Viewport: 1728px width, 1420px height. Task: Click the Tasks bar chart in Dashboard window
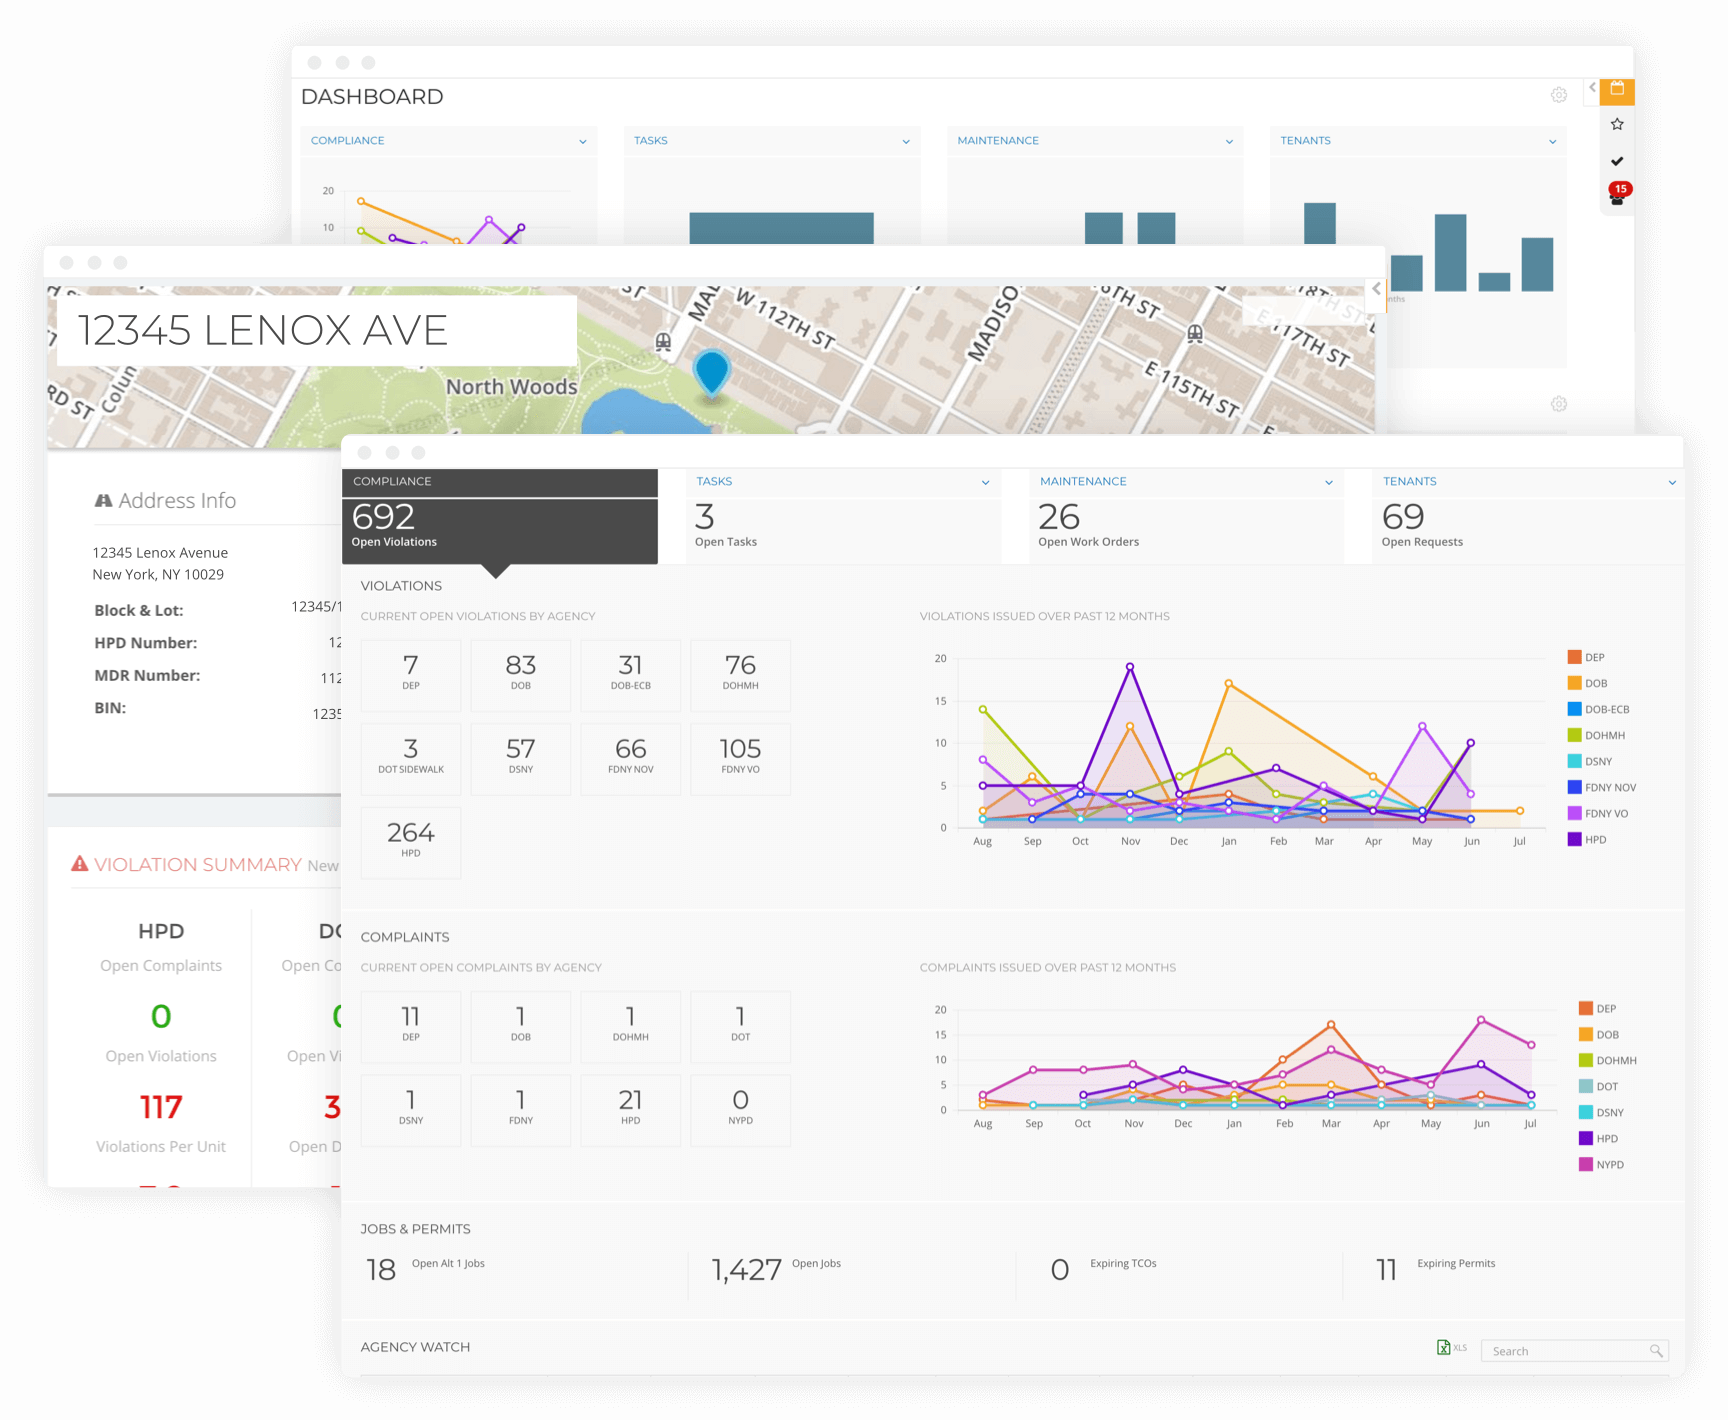click(x=781, y=228)
